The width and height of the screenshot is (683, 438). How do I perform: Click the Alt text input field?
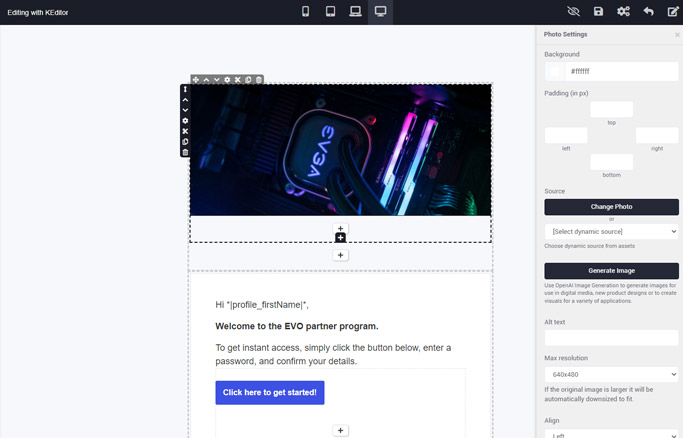[x=611, y=338]
